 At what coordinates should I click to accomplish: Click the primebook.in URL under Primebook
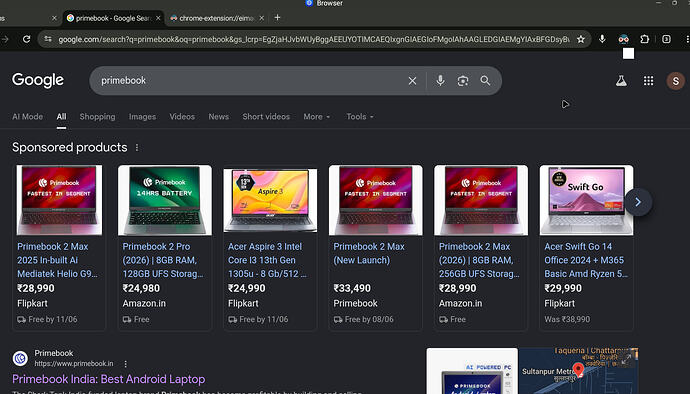tap(74, 364)
